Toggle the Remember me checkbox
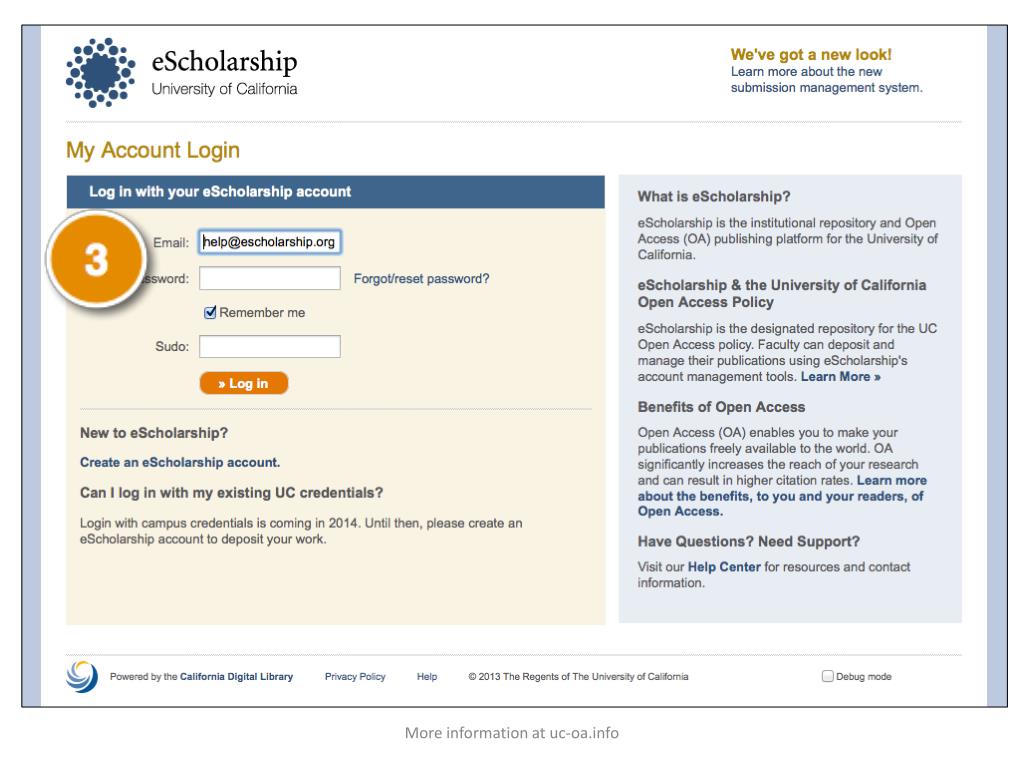Screen dimensions: 1024x768 pos(210,313)
